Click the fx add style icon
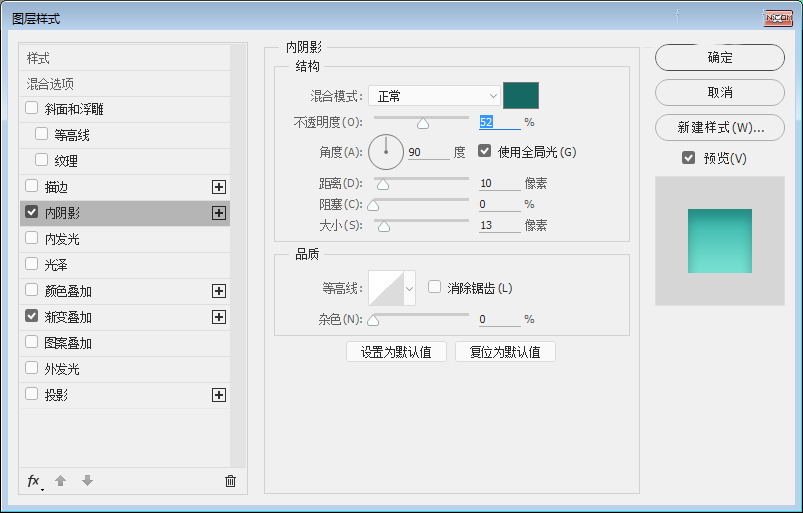This screenshot has width=803, height=513. [x=34, y=481]
